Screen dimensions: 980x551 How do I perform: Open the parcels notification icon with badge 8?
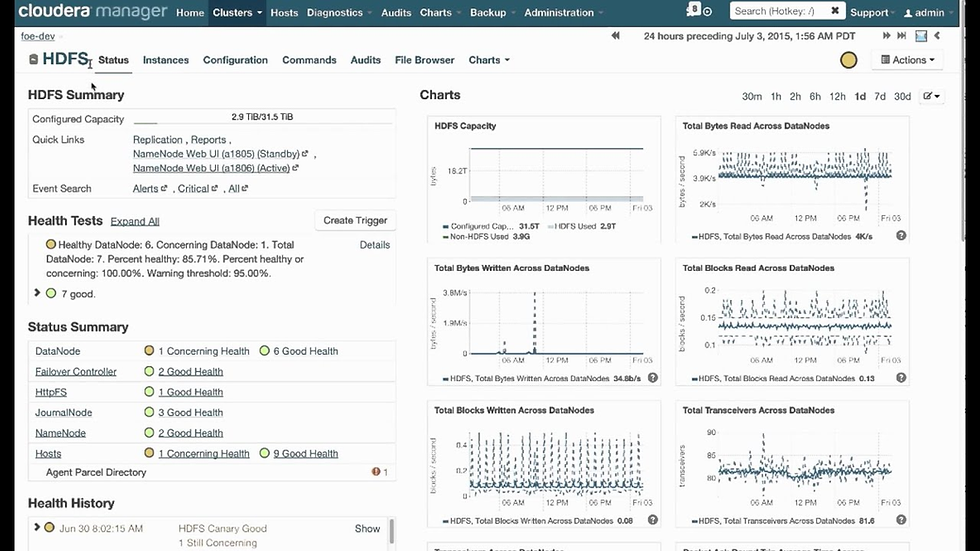pyautogui.click(x=692, y=11)
